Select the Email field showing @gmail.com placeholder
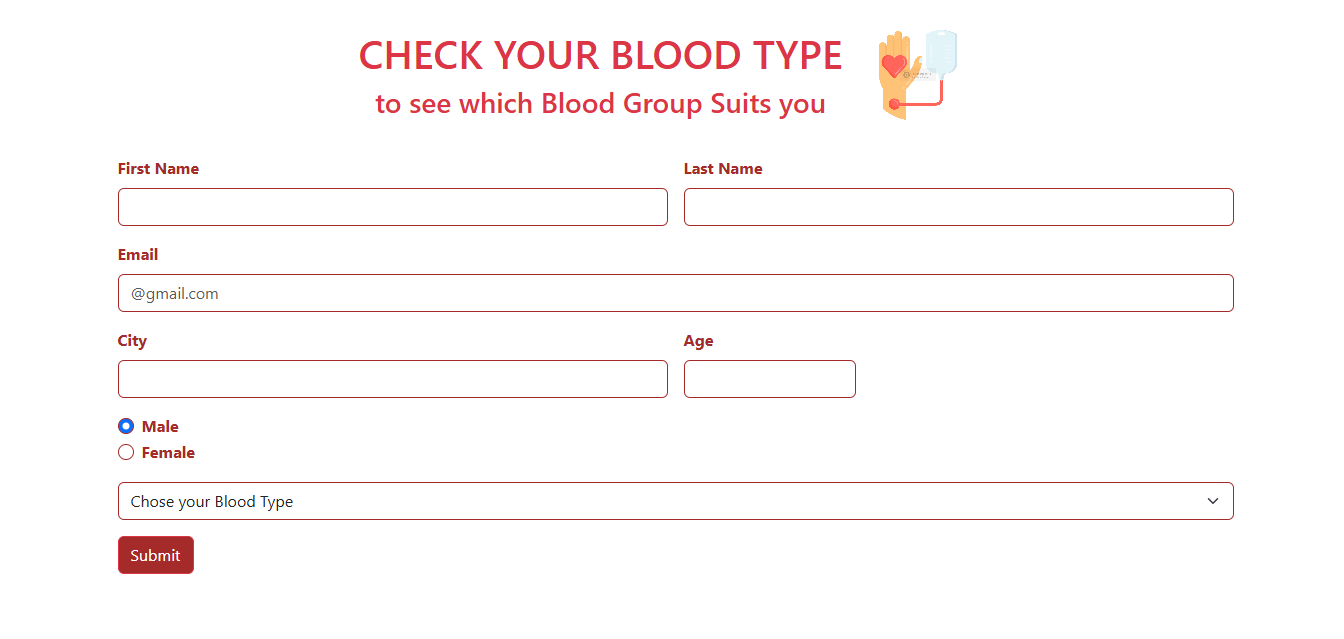Viewport: 1344px width, 639px height. pyautogui.click(x=675, y=293)
